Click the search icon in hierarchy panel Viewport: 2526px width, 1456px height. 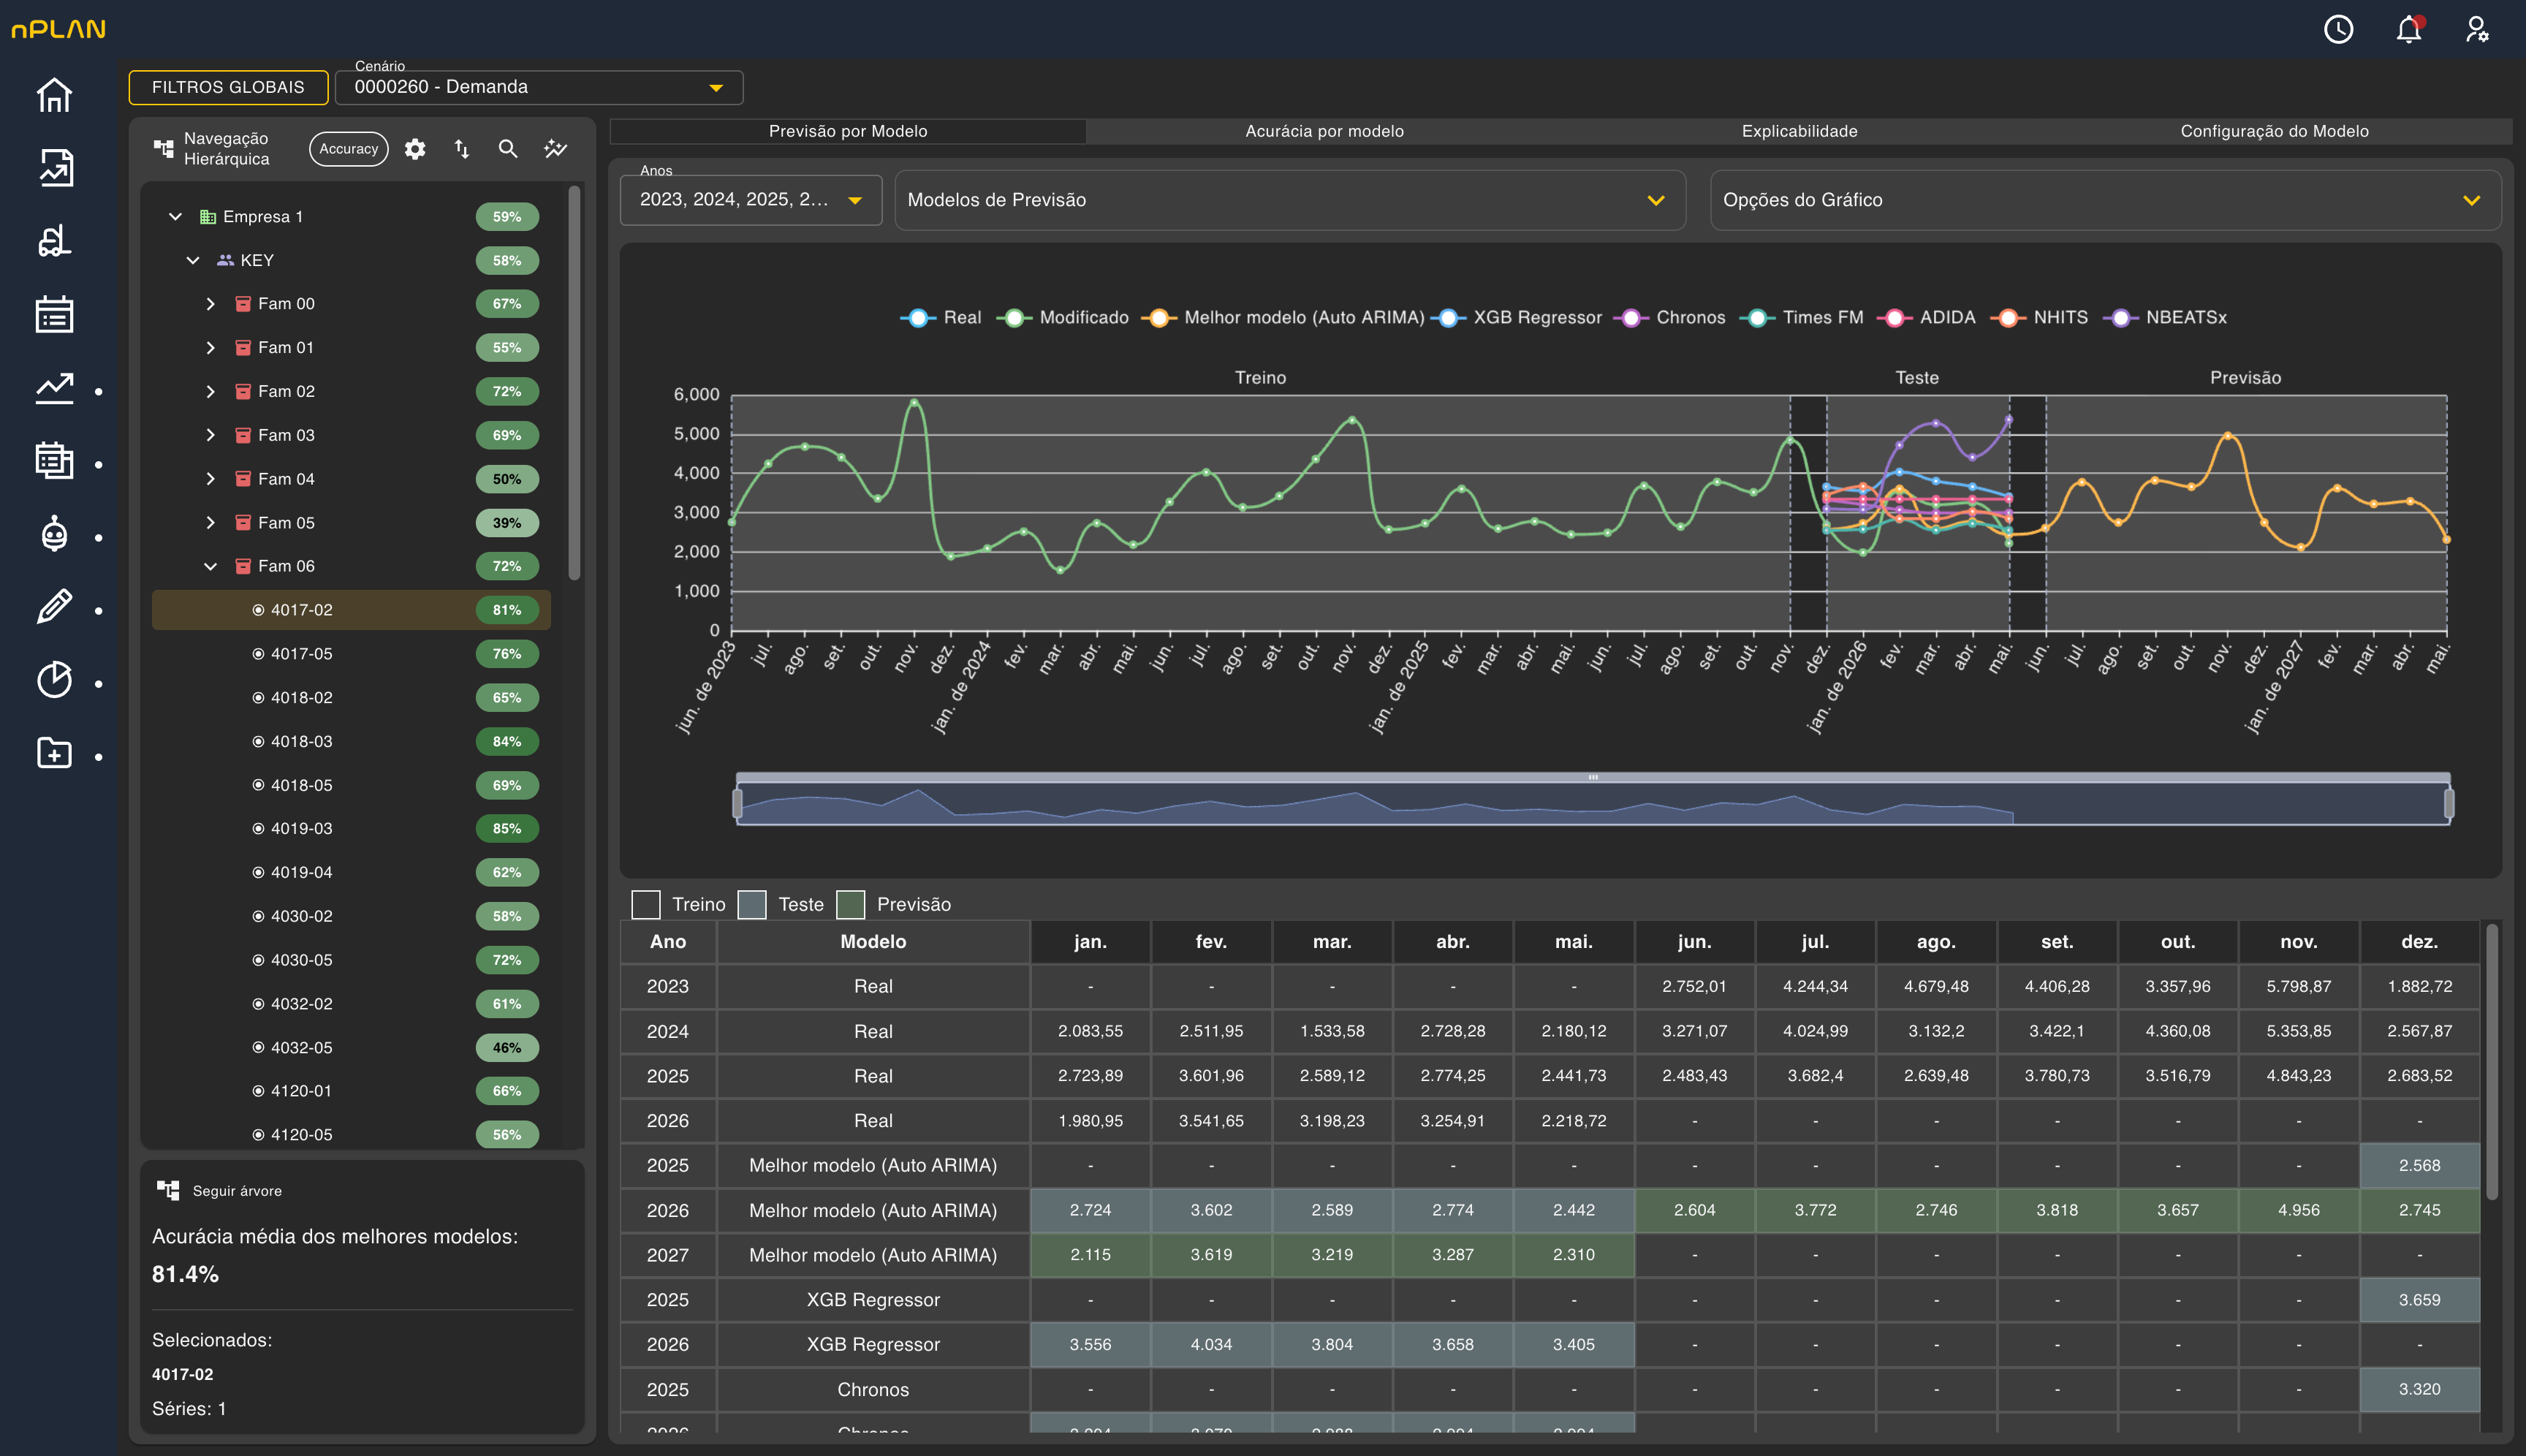508,149
